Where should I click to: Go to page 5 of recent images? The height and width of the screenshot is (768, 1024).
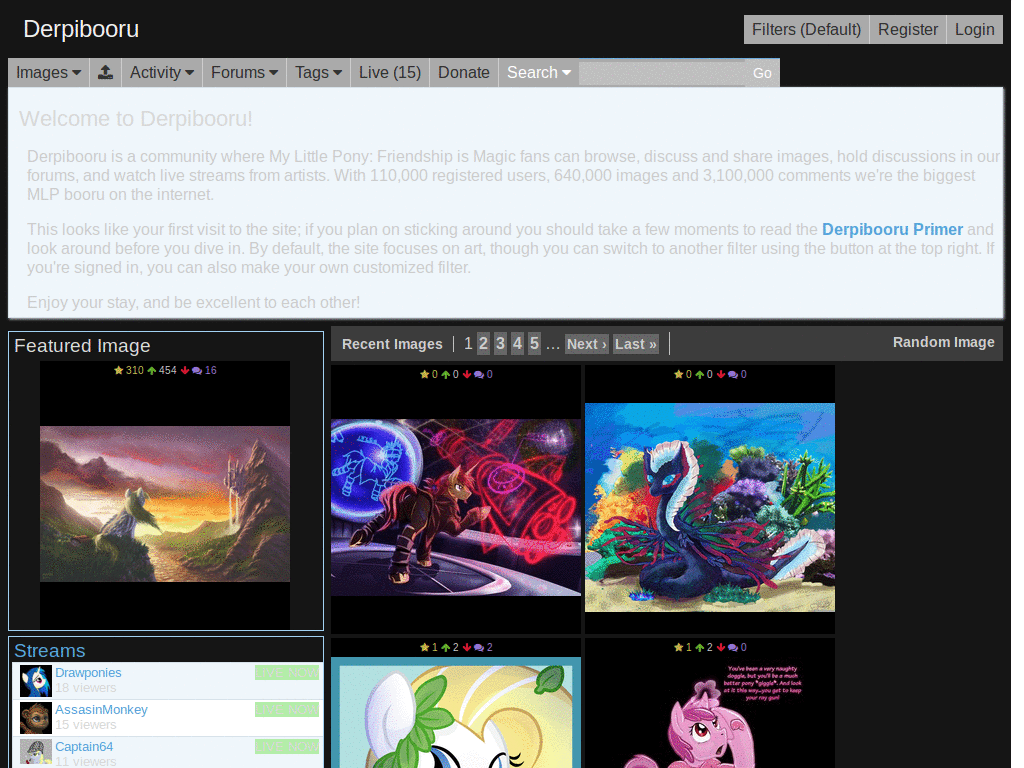(534, 344)
